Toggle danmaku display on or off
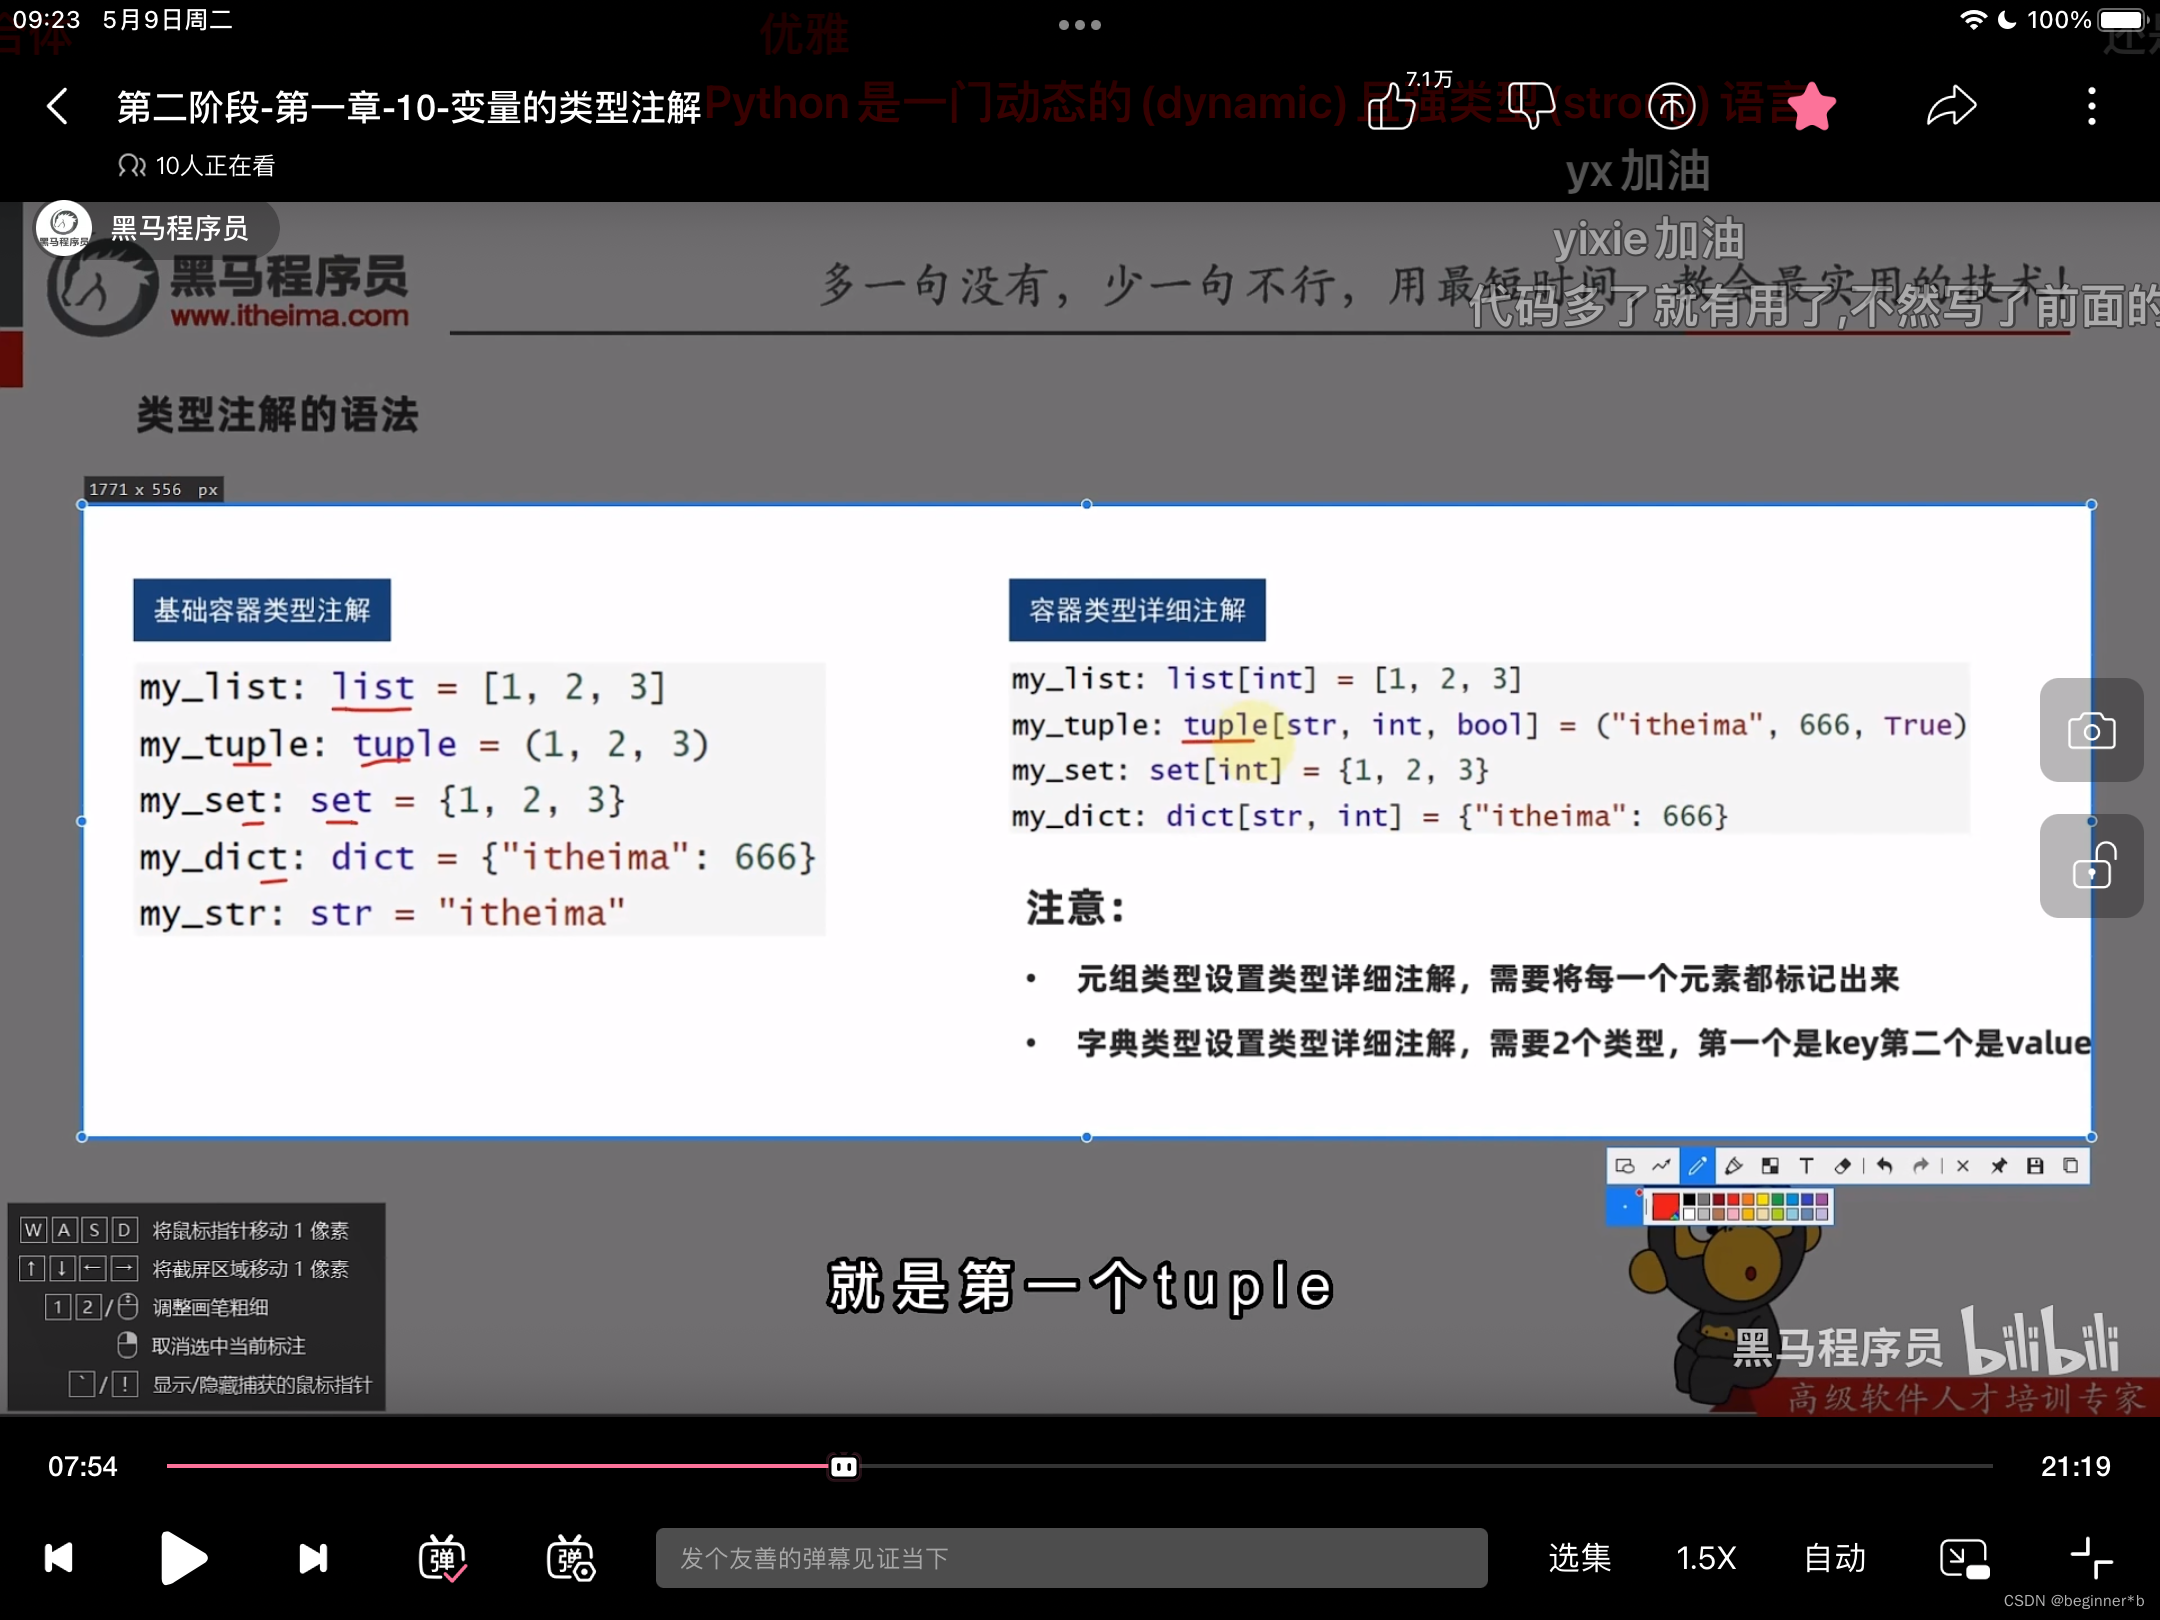This screenshot has width=2160, height=1620. point(442,1558)
